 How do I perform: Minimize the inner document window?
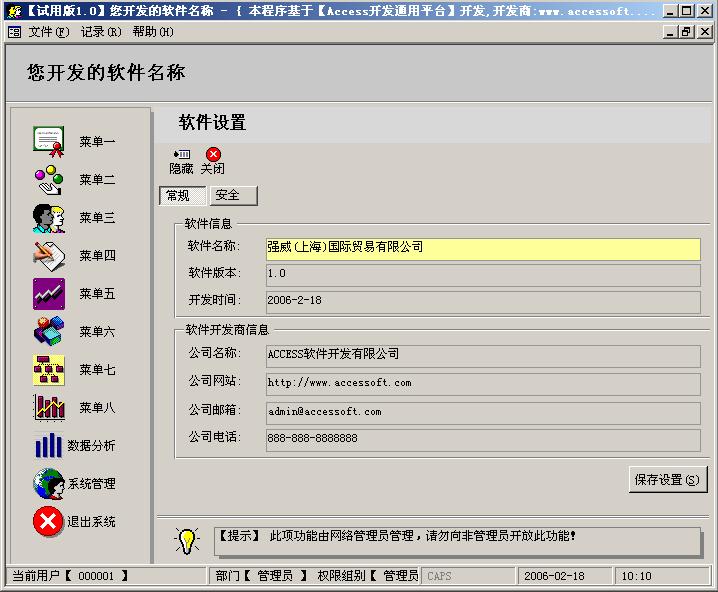coord(670,32)
